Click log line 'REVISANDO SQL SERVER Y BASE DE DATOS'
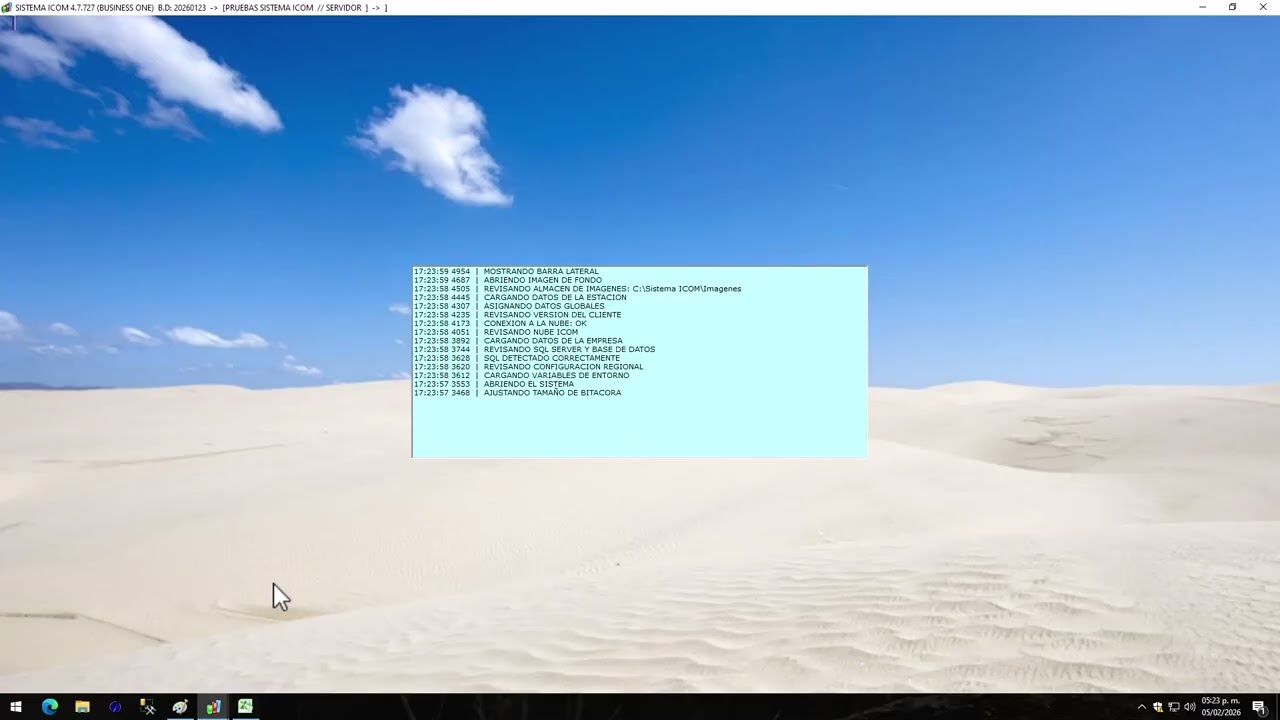The width and height of the screenshot is (1280, 720). (x=534, y=349)
